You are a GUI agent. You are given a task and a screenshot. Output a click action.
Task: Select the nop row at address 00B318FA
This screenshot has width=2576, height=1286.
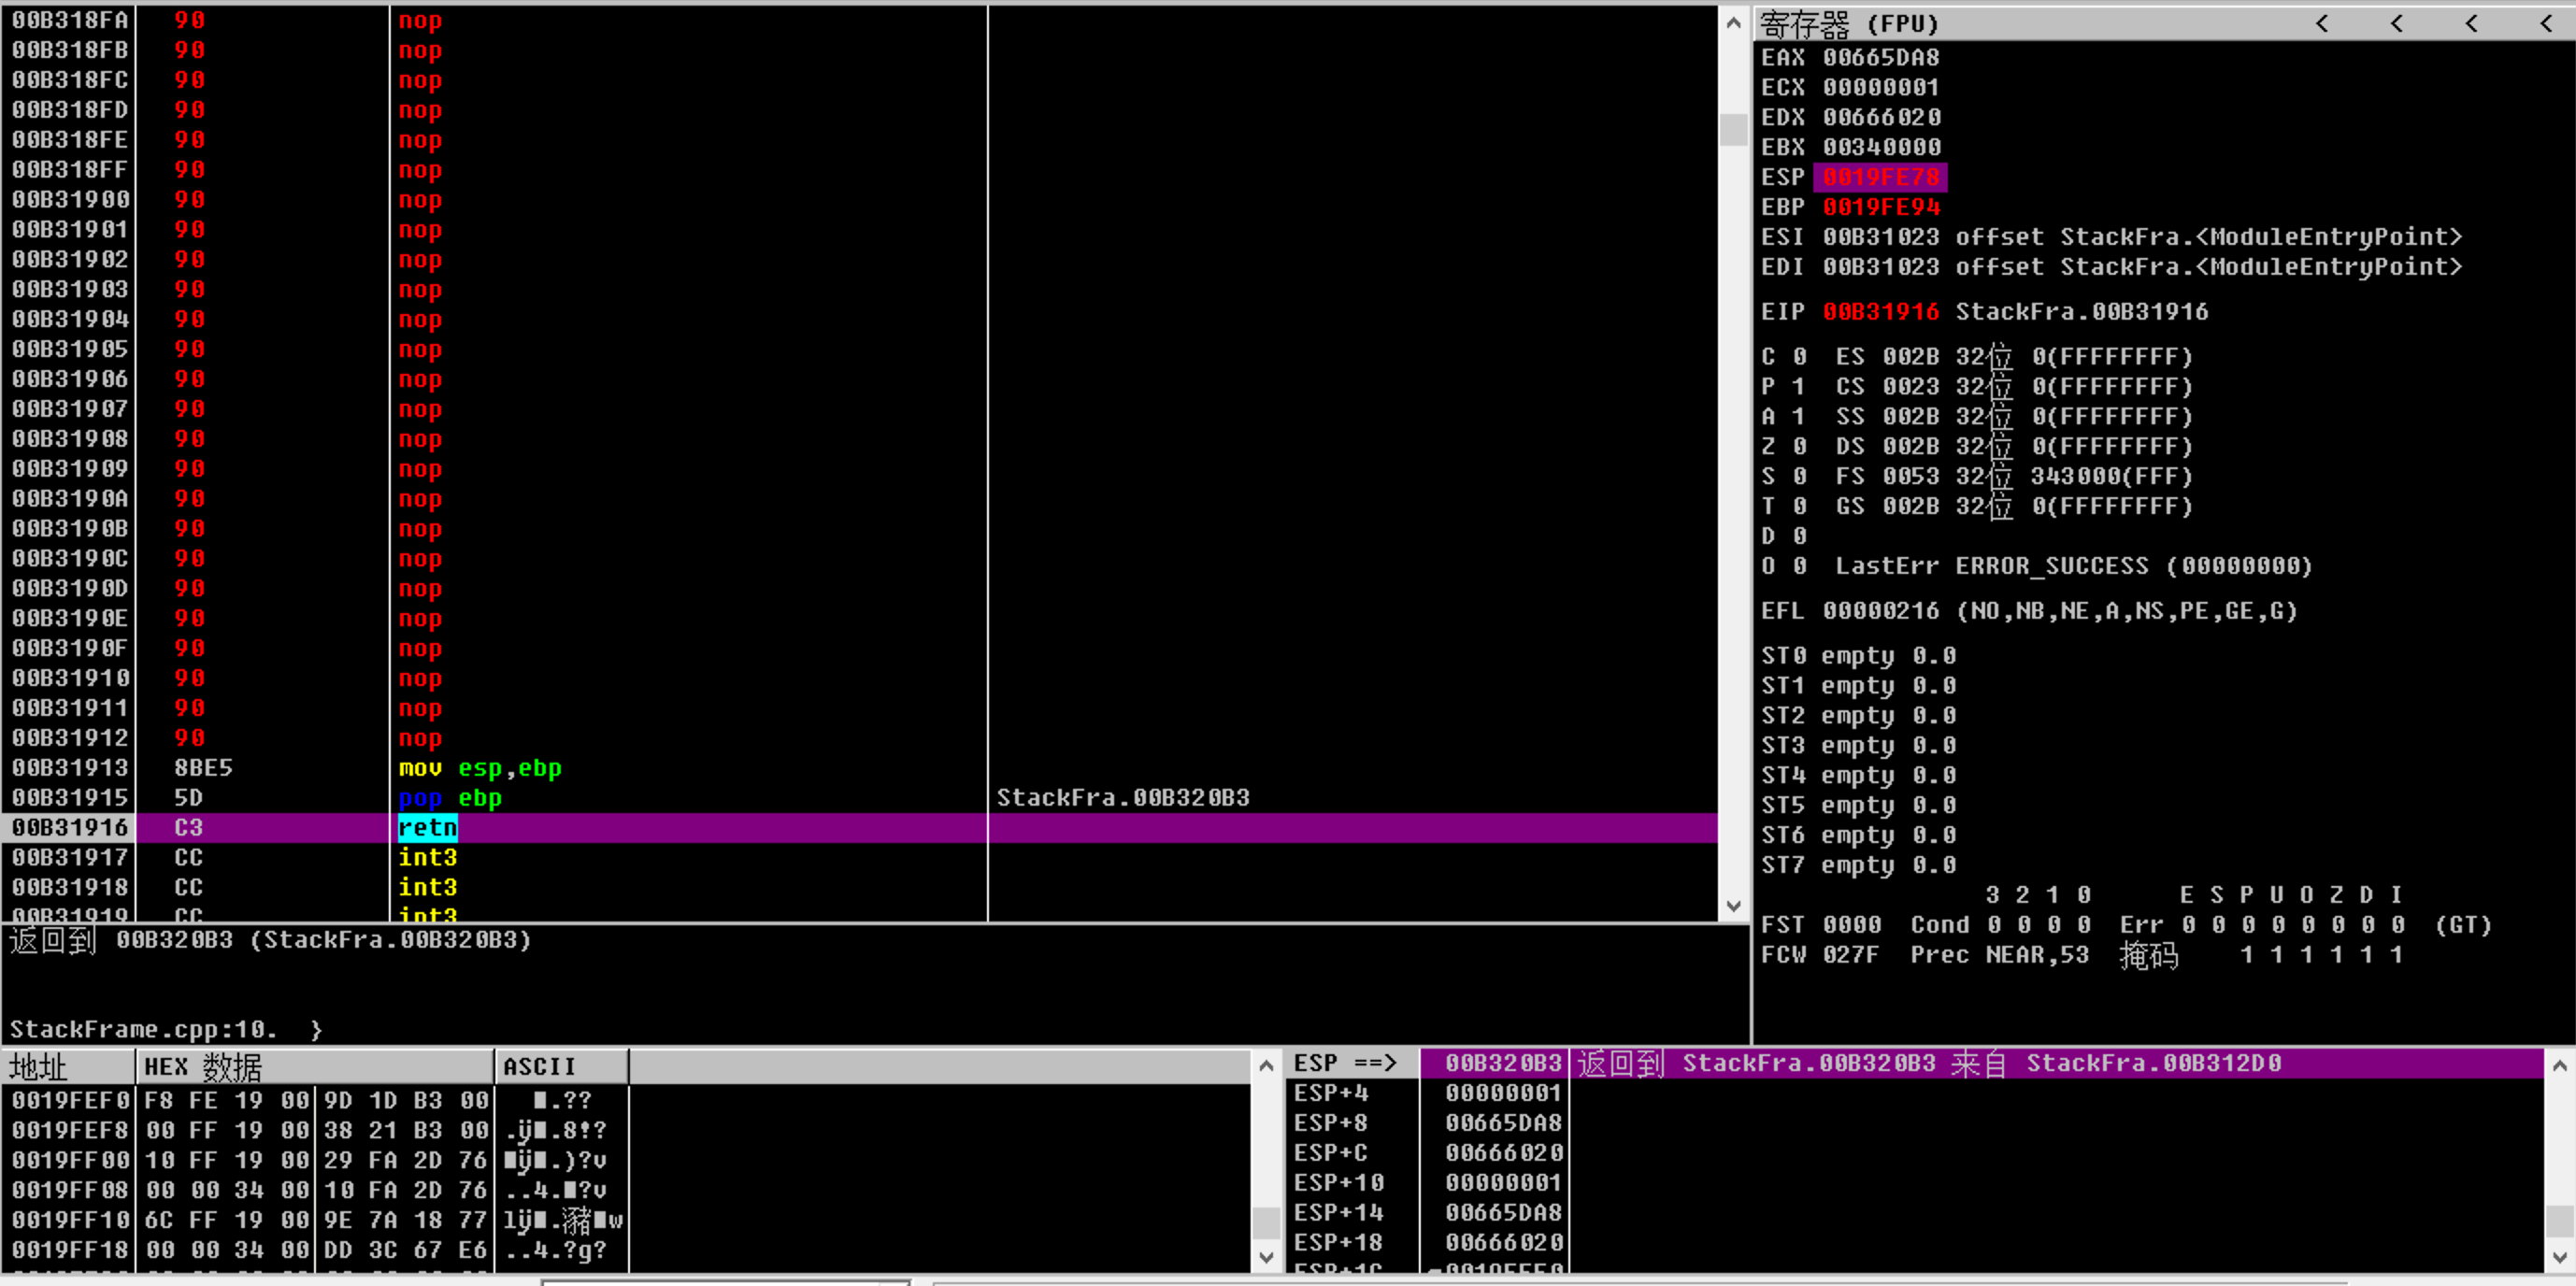(860, 20)
